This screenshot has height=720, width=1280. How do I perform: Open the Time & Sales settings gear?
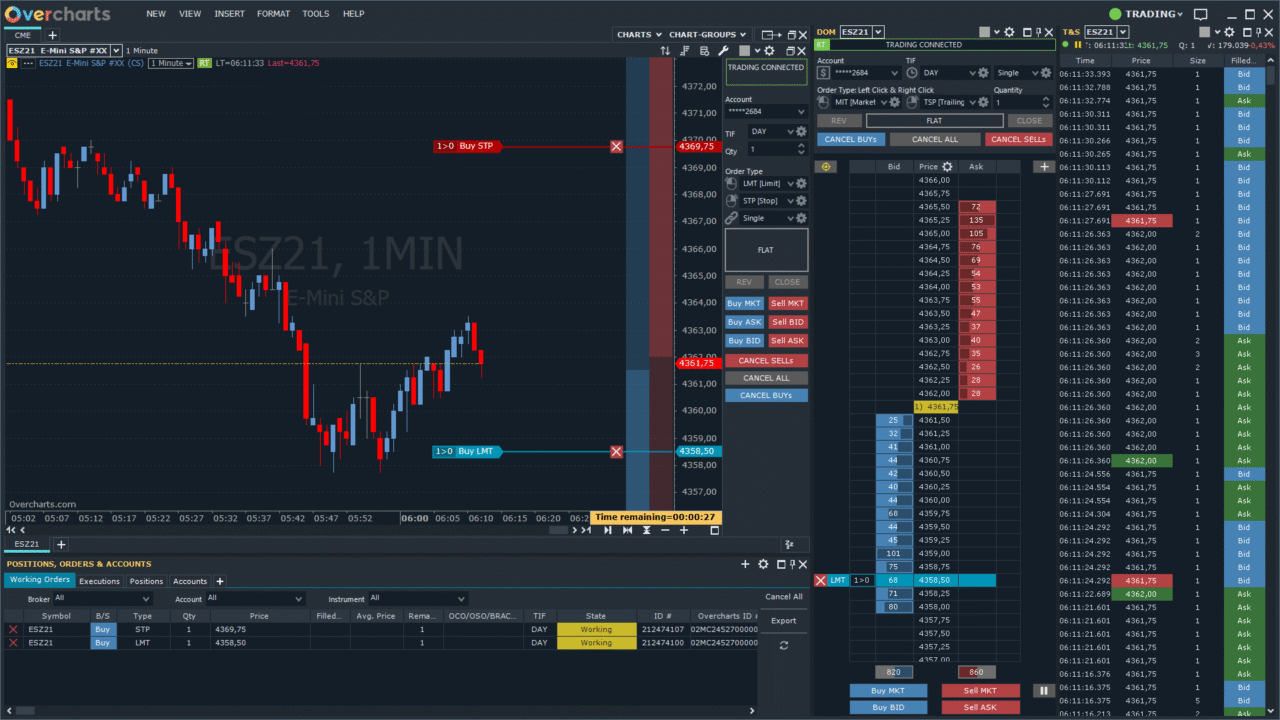(x=1228, y=31)
